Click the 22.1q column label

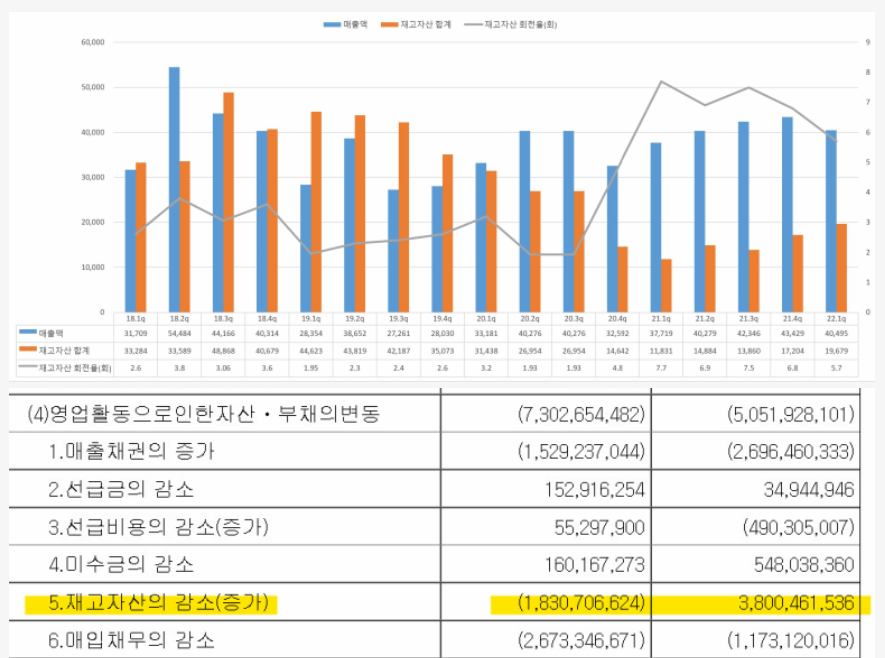pyautogui.click(x=836, y=319)
